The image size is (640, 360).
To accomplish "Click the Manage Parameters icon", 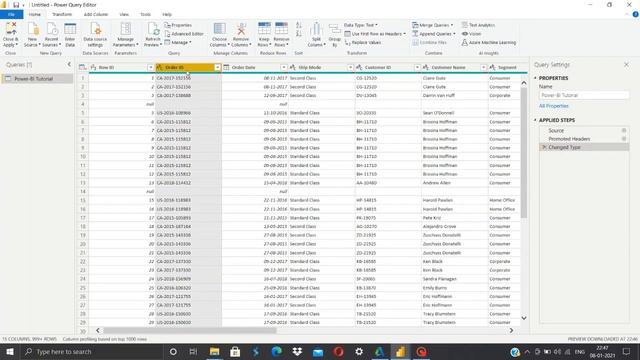I will (125, 30).
